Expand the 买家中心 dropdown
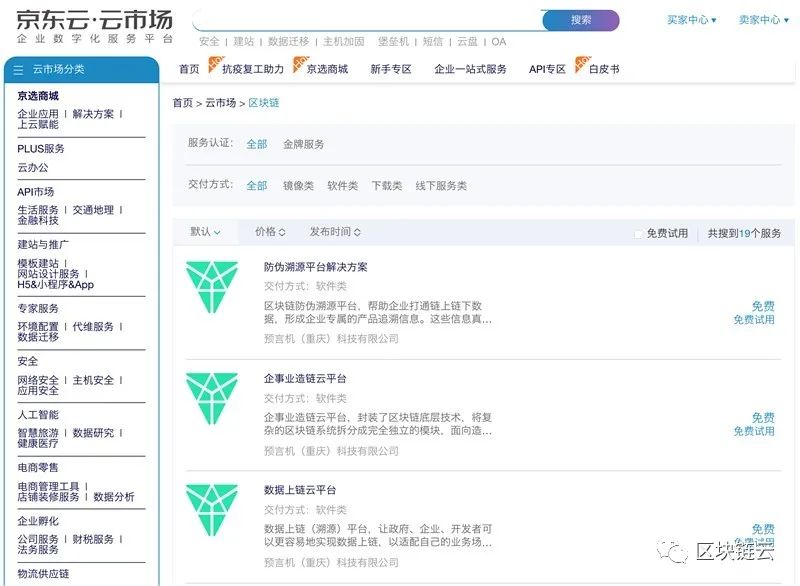Screen dimensions: 800x586 click(x=691, y=20)
